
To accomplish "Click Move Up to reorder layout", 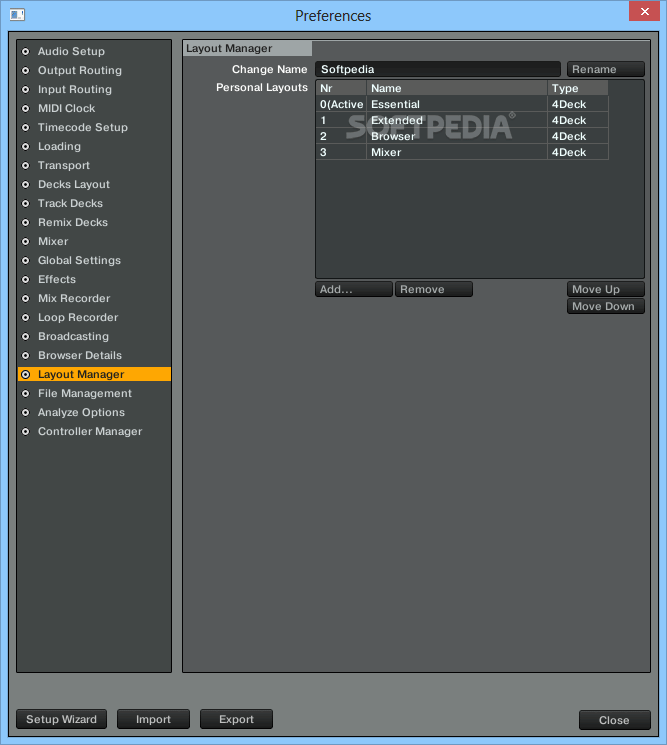I will click(606, 289).
